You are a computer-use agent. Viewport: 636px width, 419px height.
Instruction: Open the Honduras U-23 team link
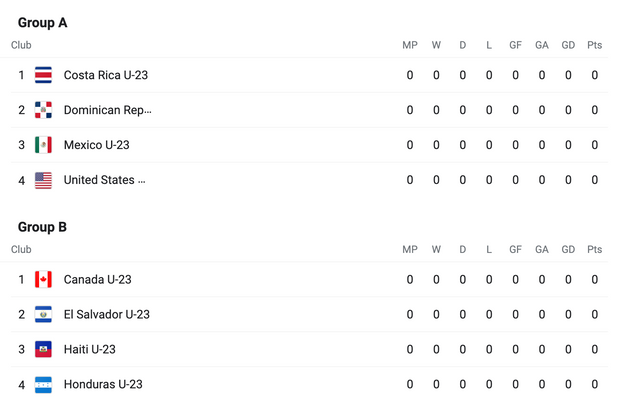[x=103, y=384]
